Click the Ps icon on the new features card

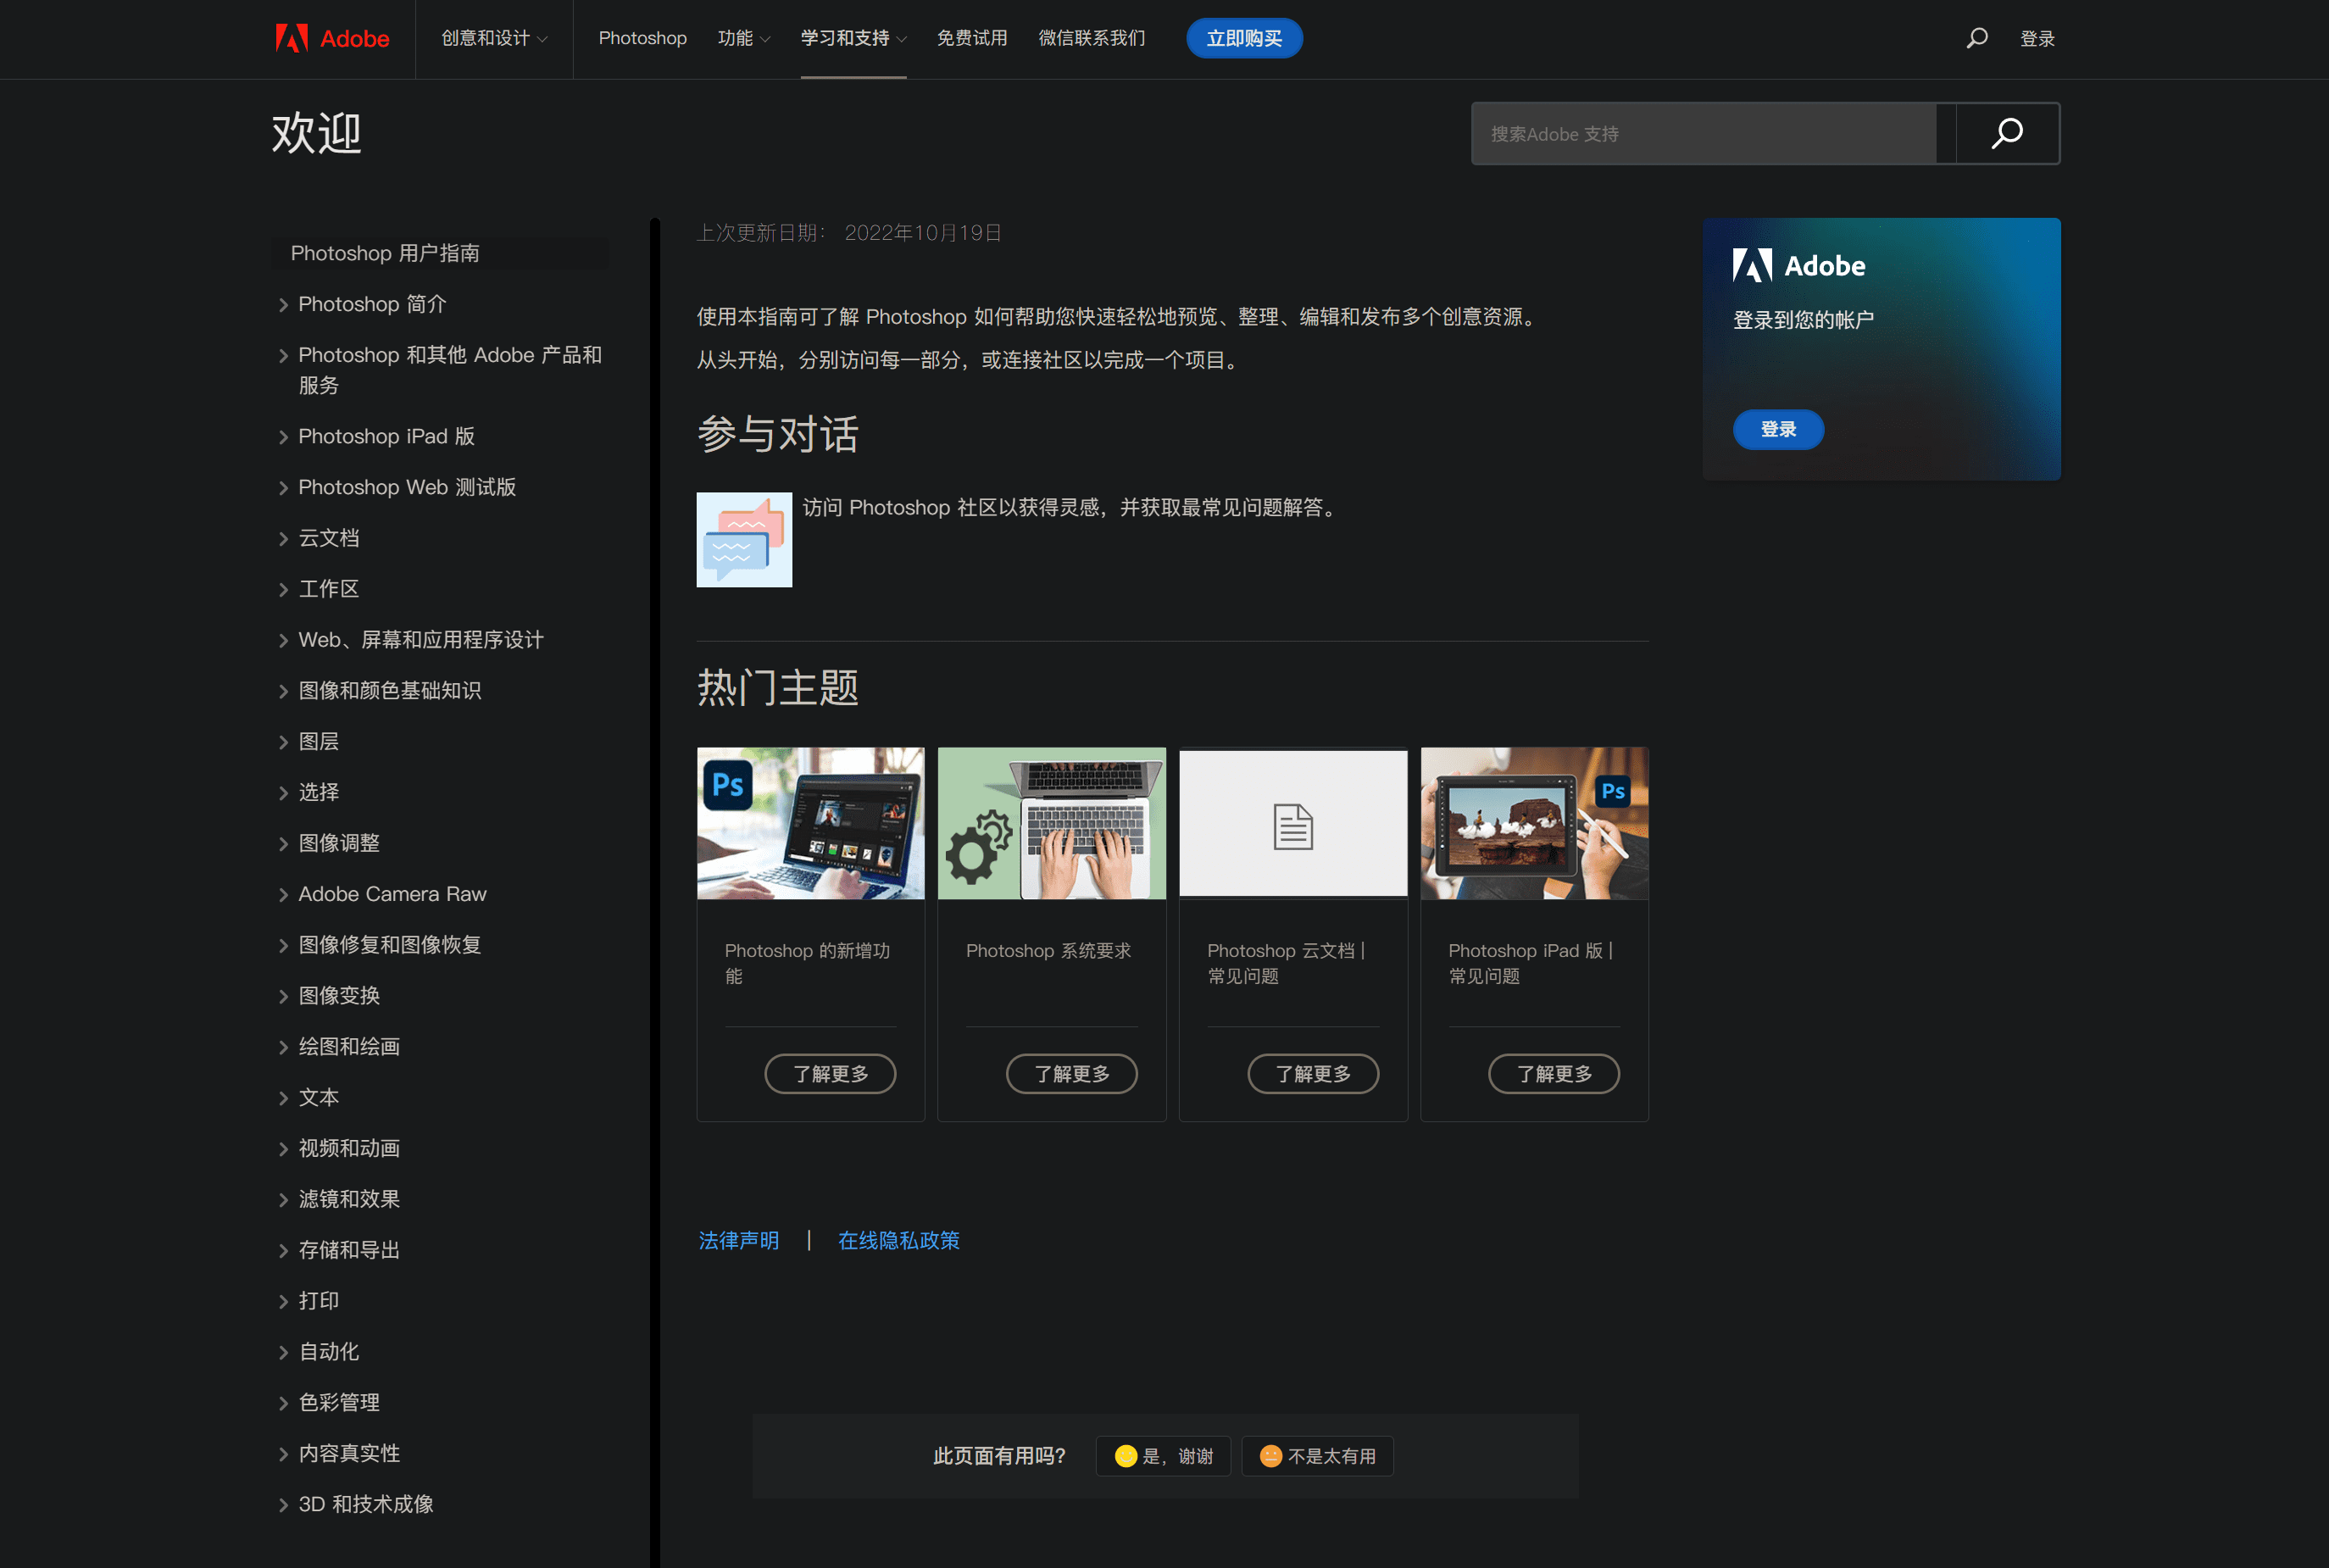pos(728,786)
